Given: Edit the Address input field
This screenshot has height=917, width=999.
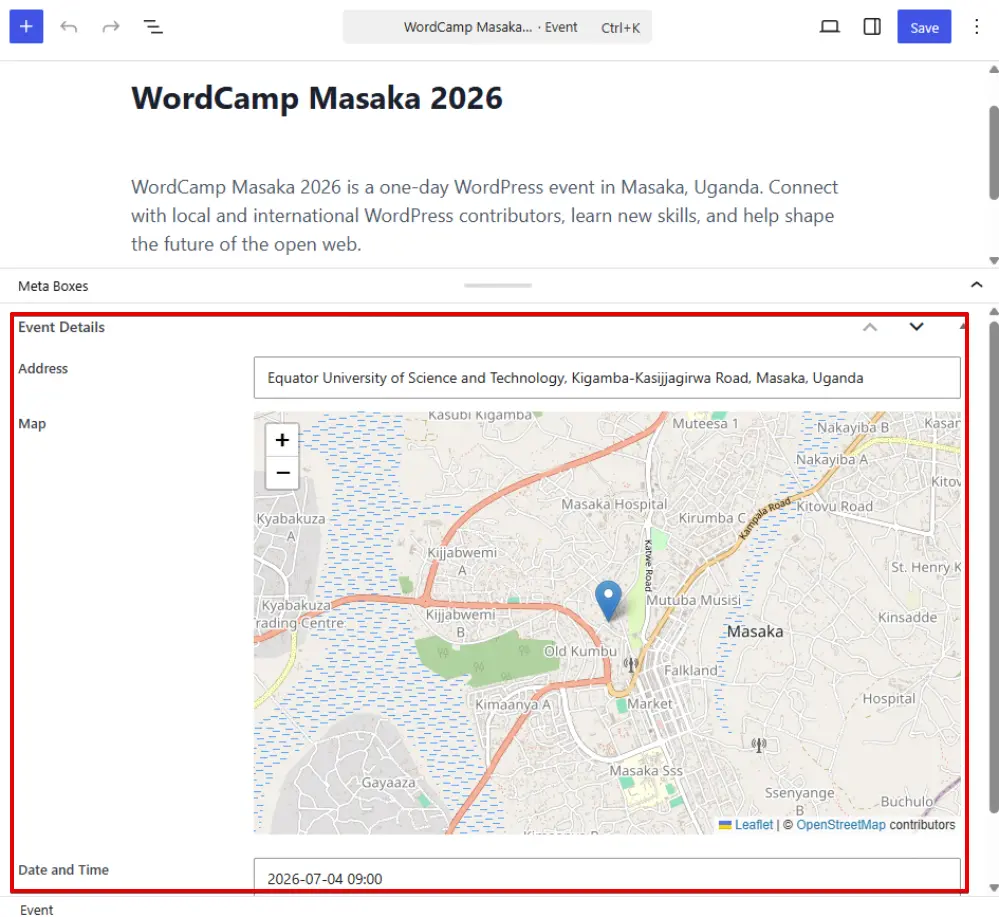Looking at the screenshot, I should tap(607, 378).
